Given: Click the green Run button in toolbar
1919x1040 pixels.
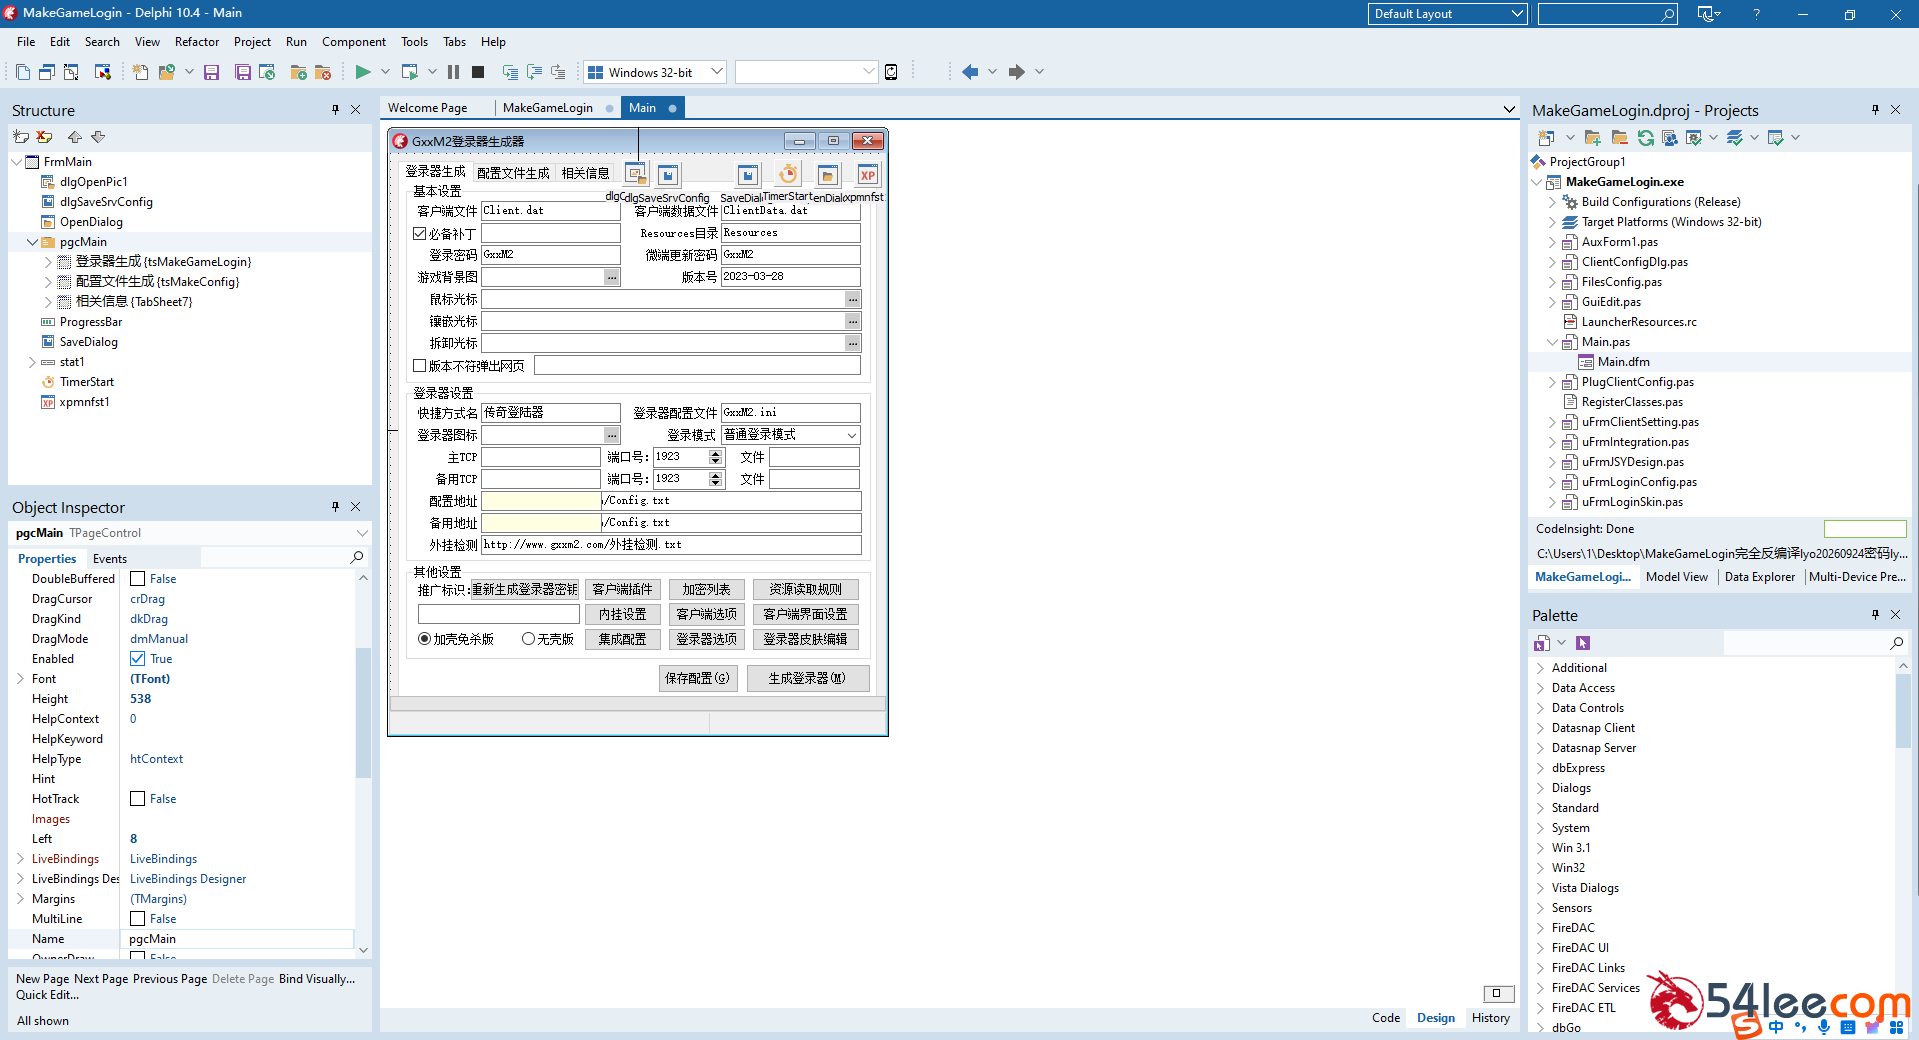Looking at the screenshot, I should coord(363,72).
